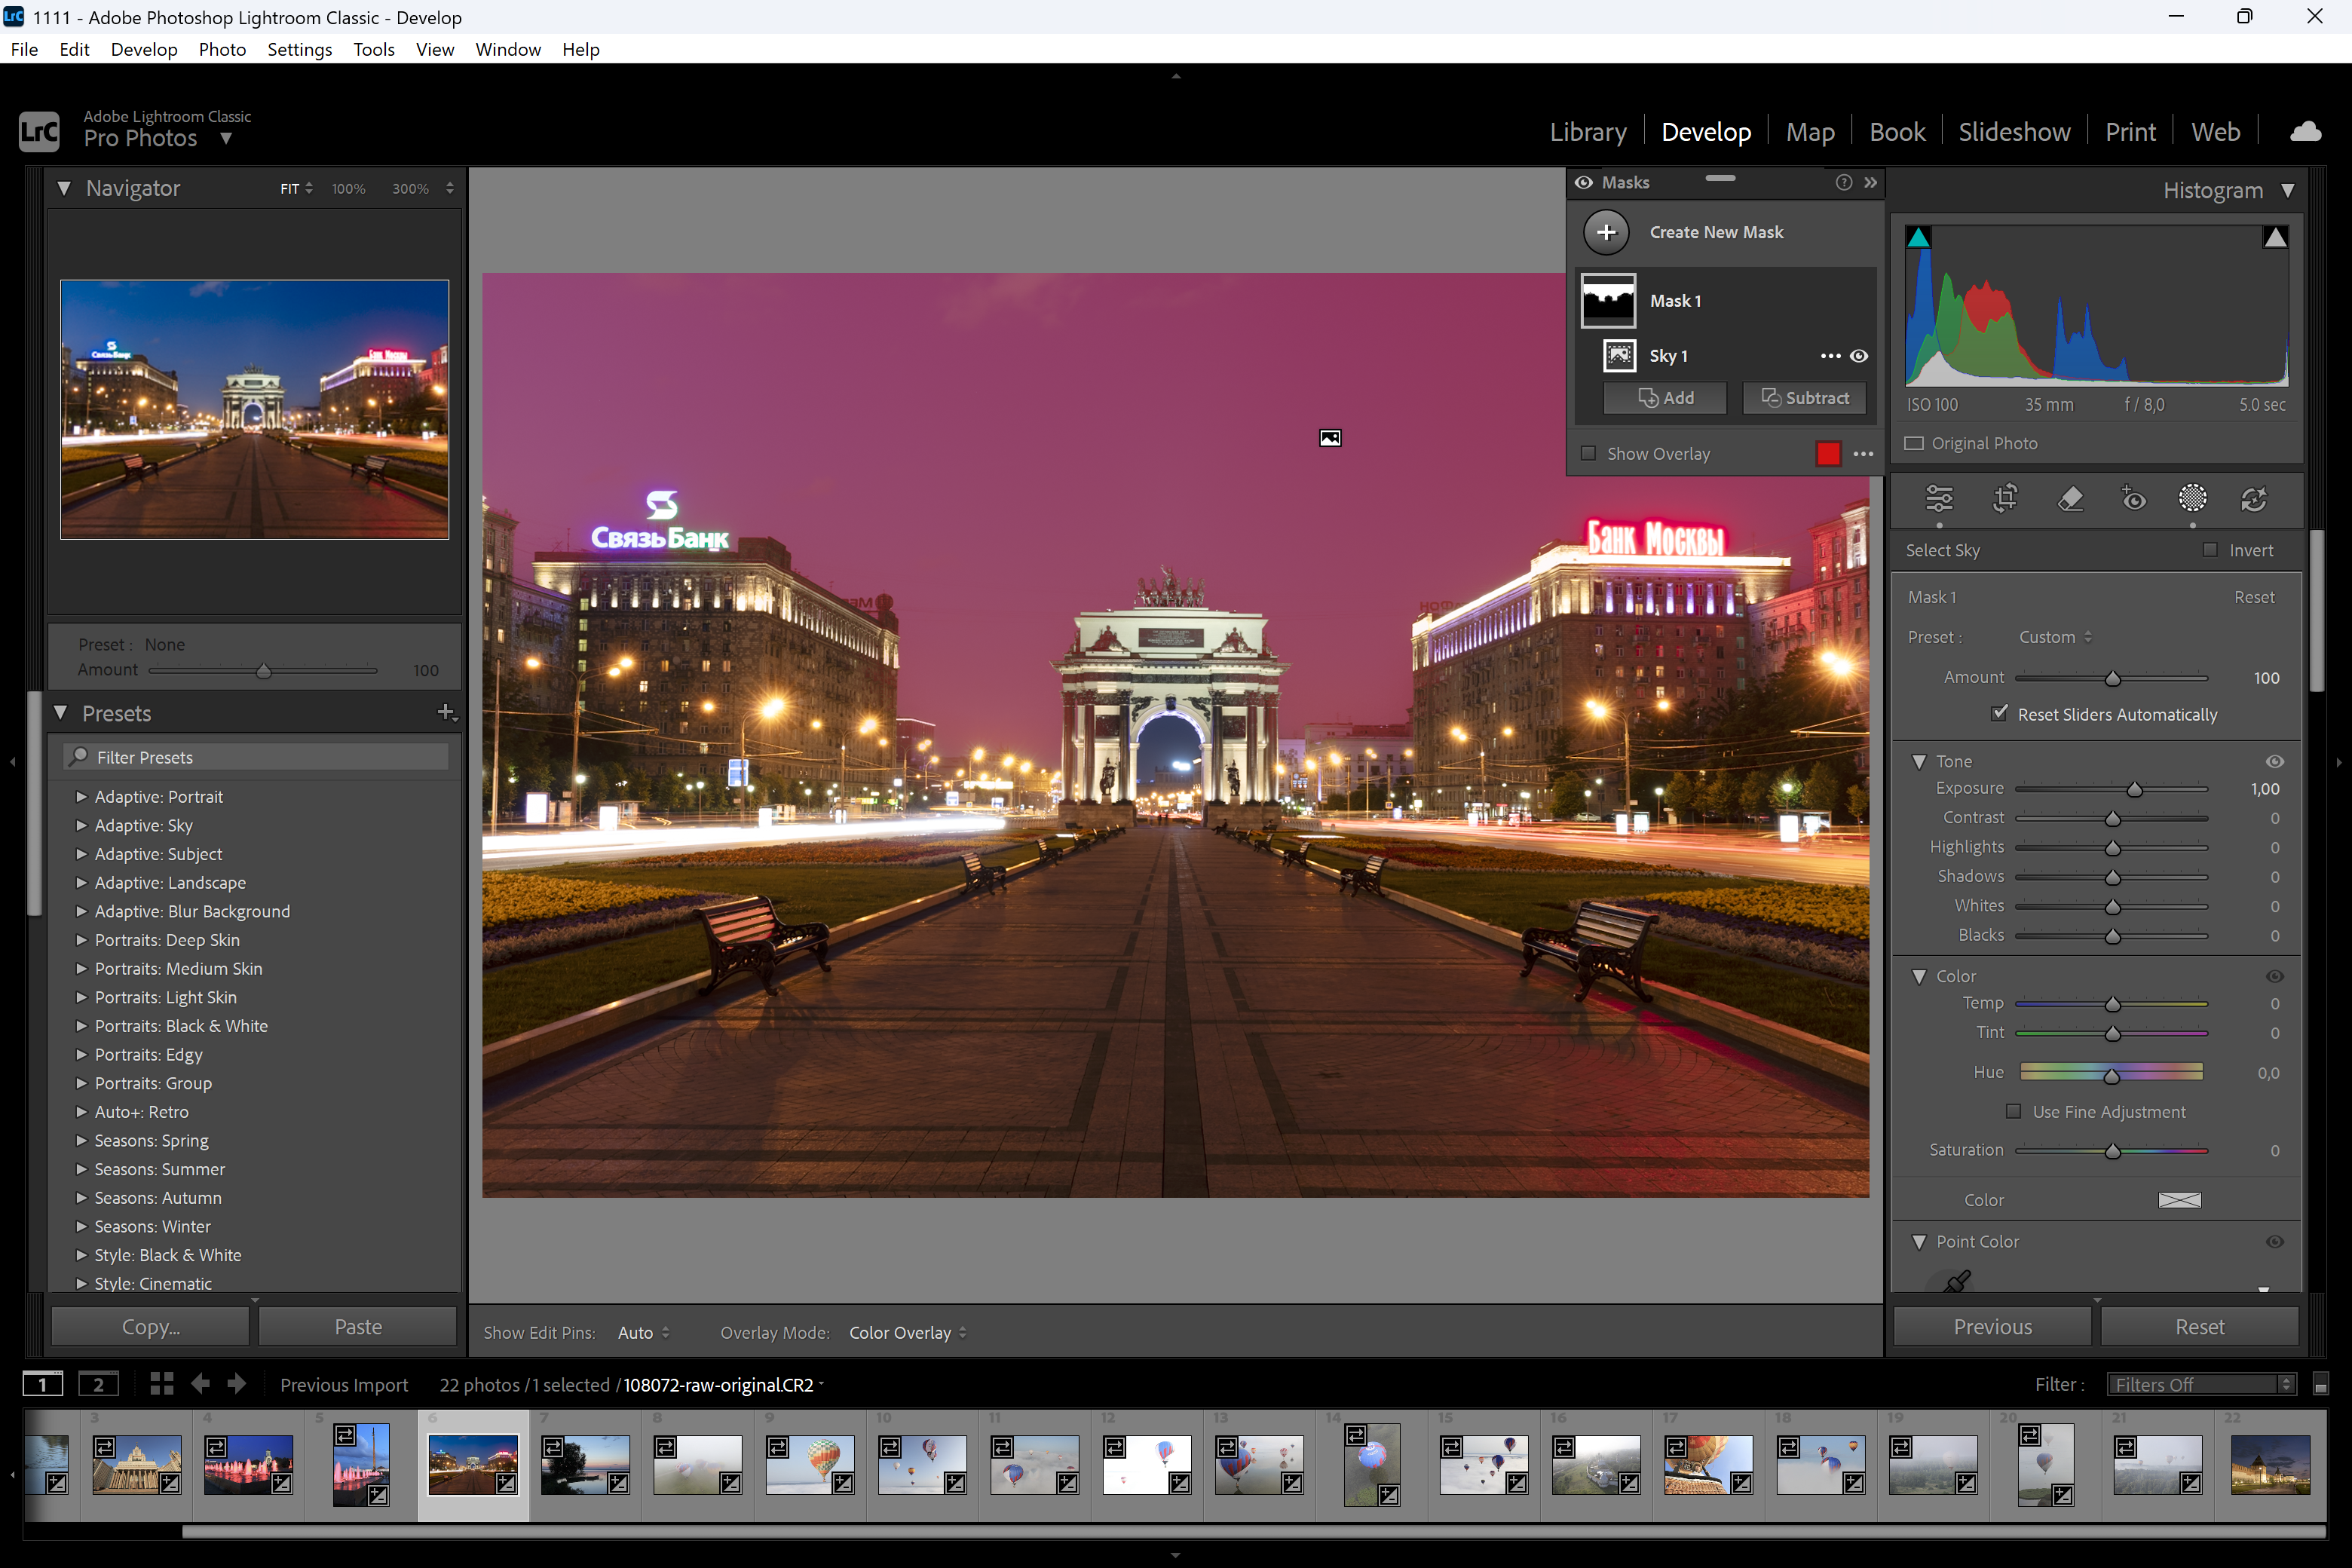The width and height of the screenshot is (2352, 1568).
Task: Select the Sky 1 mask component icon
Action: (x=1619, y=356)
